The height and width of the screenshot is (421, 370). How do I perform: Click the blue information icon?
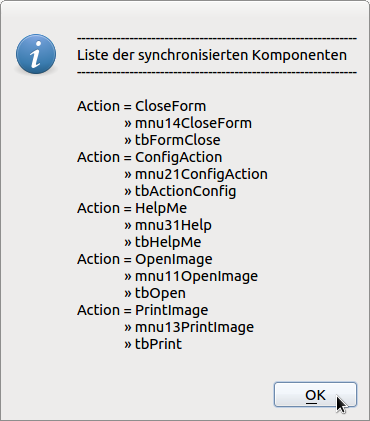pyautogui.click(x=36, y=54)
